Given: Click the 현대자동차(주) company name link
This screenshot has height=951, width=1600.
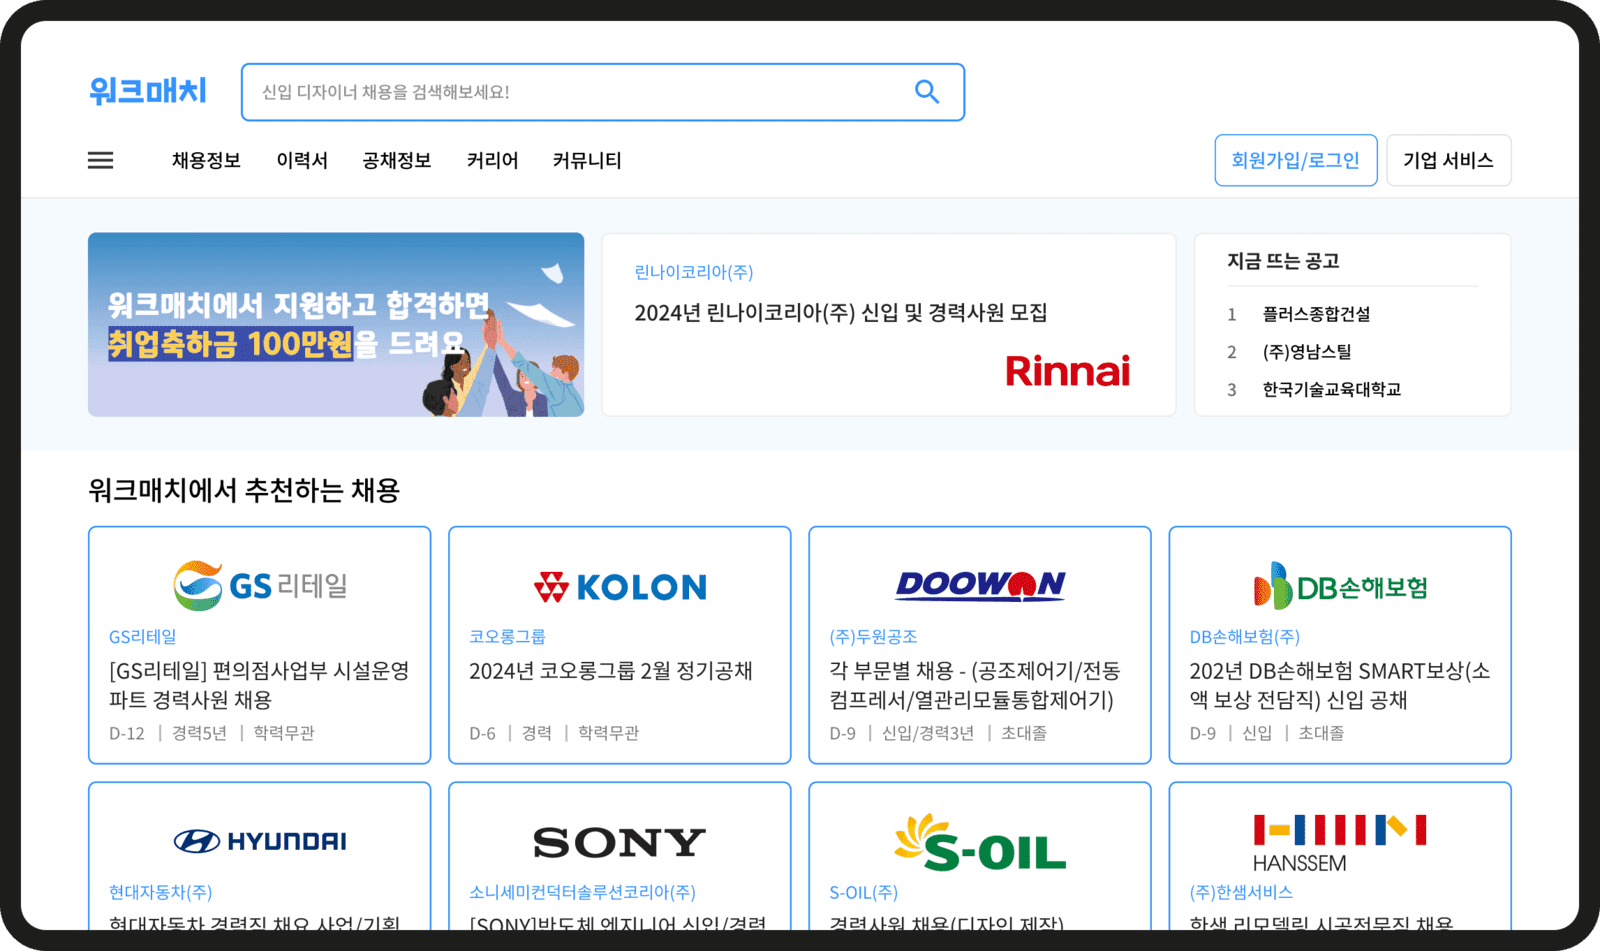Looking at the screenshot, I should (x=161, y=892).
